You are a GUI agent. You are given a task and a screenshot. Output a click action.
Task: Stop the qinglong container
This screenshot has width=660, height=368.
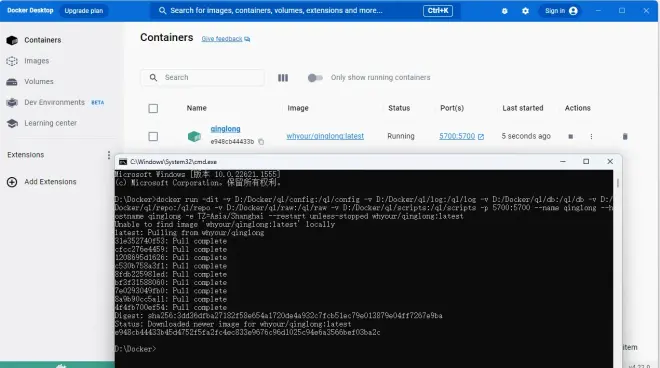[x=570, y=136]
